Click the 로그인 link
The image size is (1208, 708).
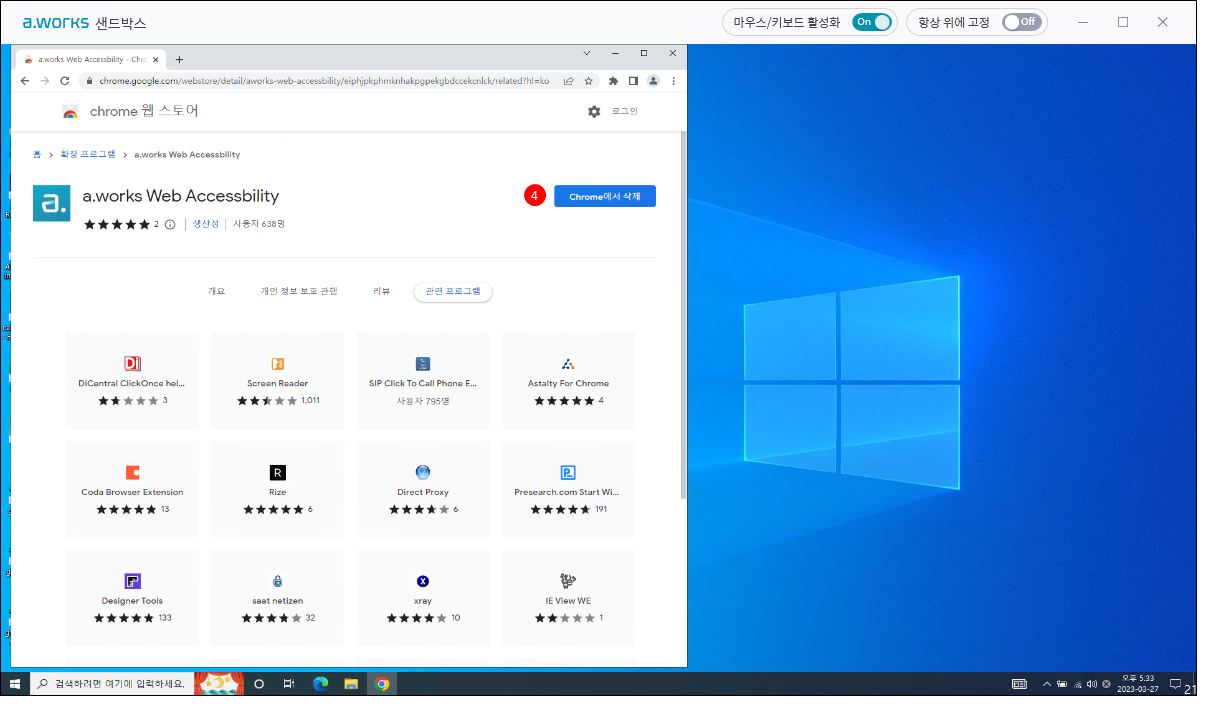coord(625,111)
